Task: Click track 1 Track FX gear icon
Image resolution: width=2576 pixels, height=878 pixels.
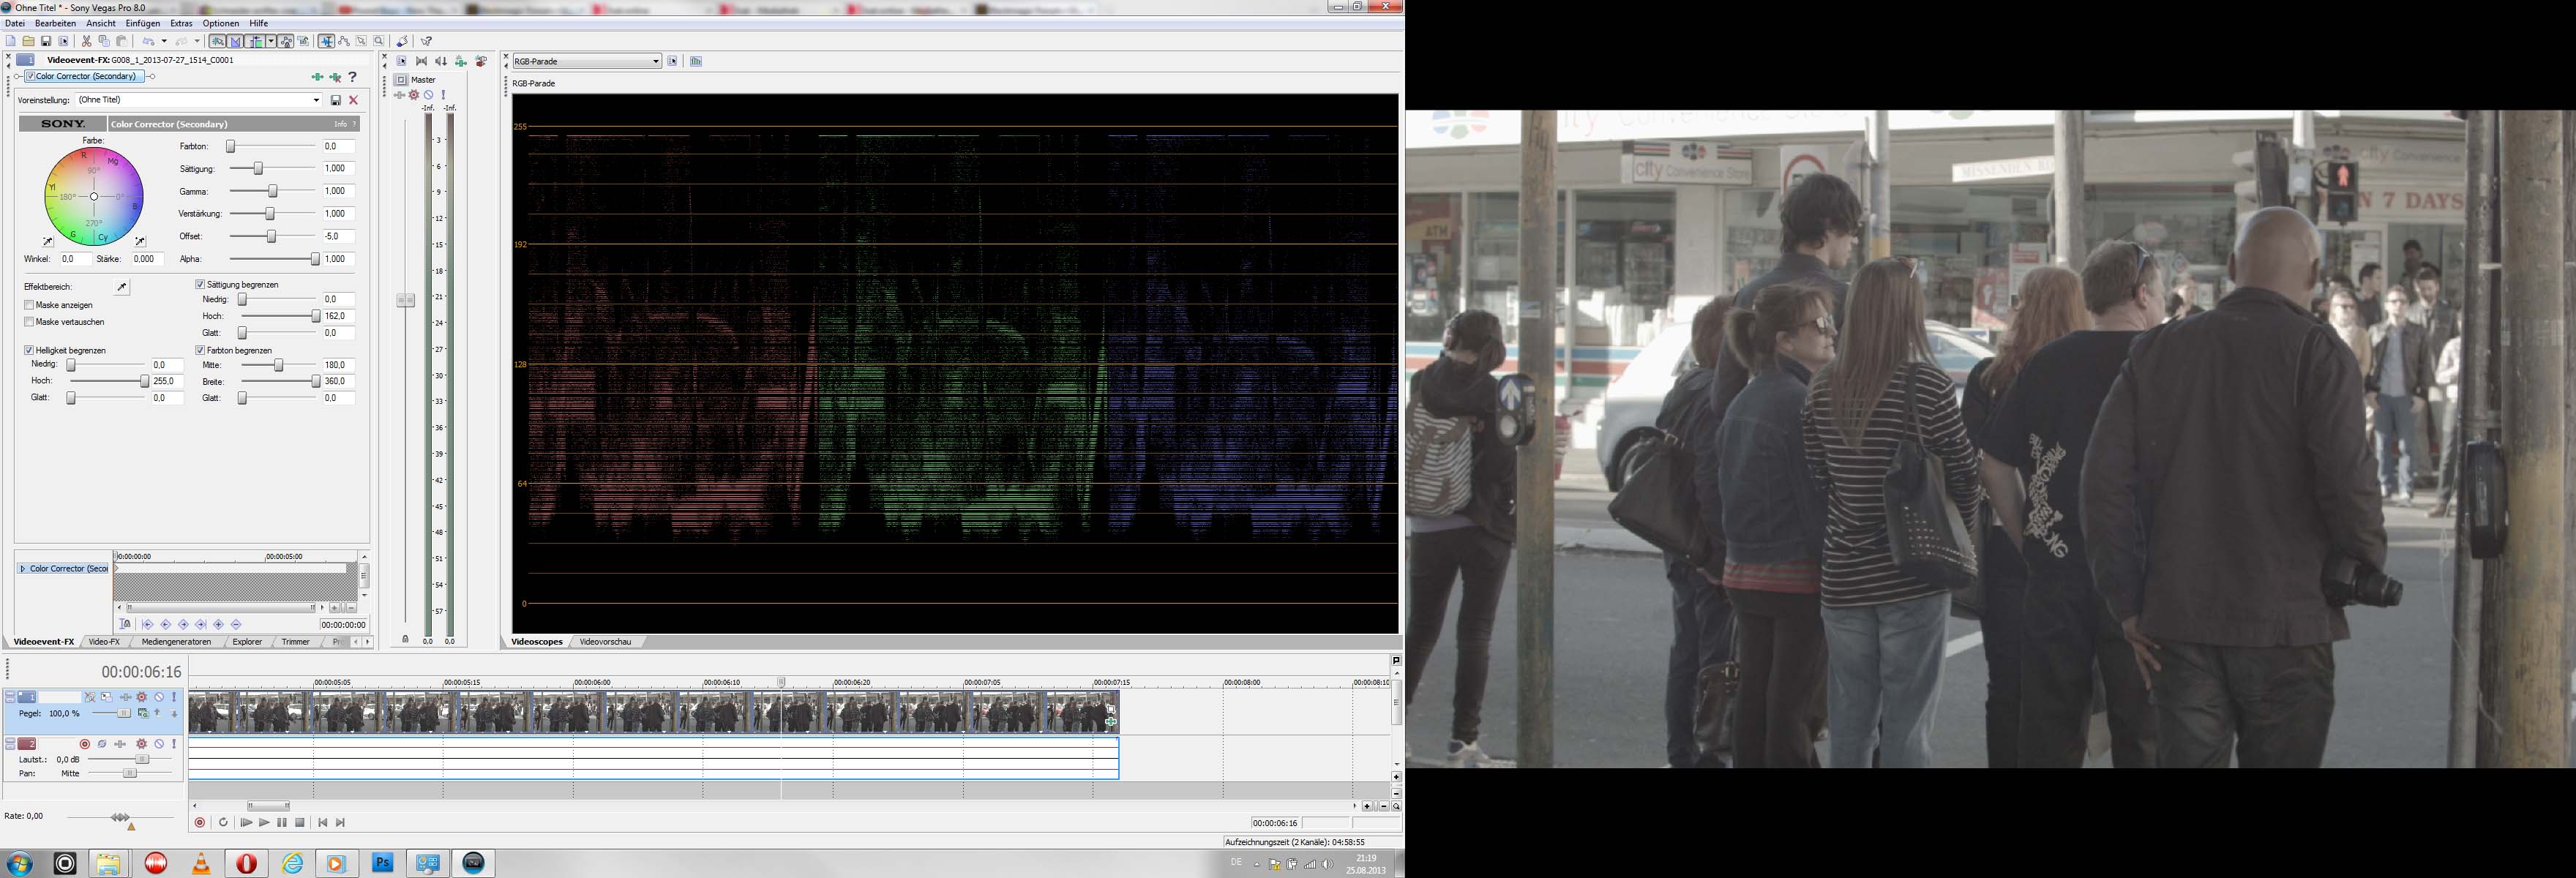Action: [142, 697]
